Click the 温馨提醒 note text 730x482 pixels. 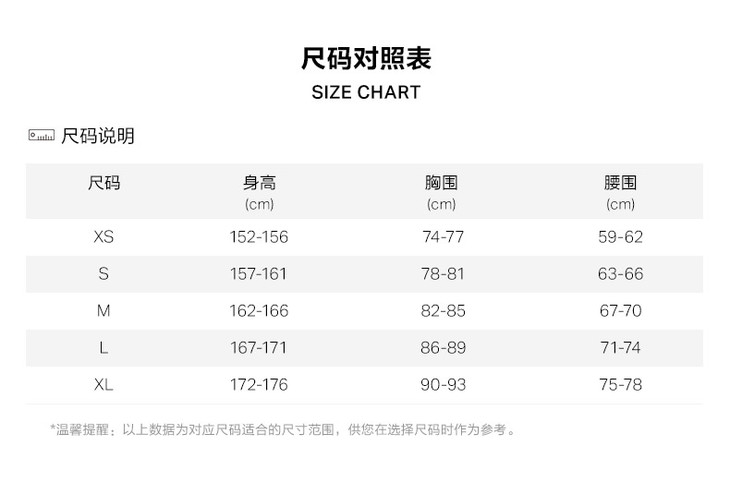tap(283, 430)
